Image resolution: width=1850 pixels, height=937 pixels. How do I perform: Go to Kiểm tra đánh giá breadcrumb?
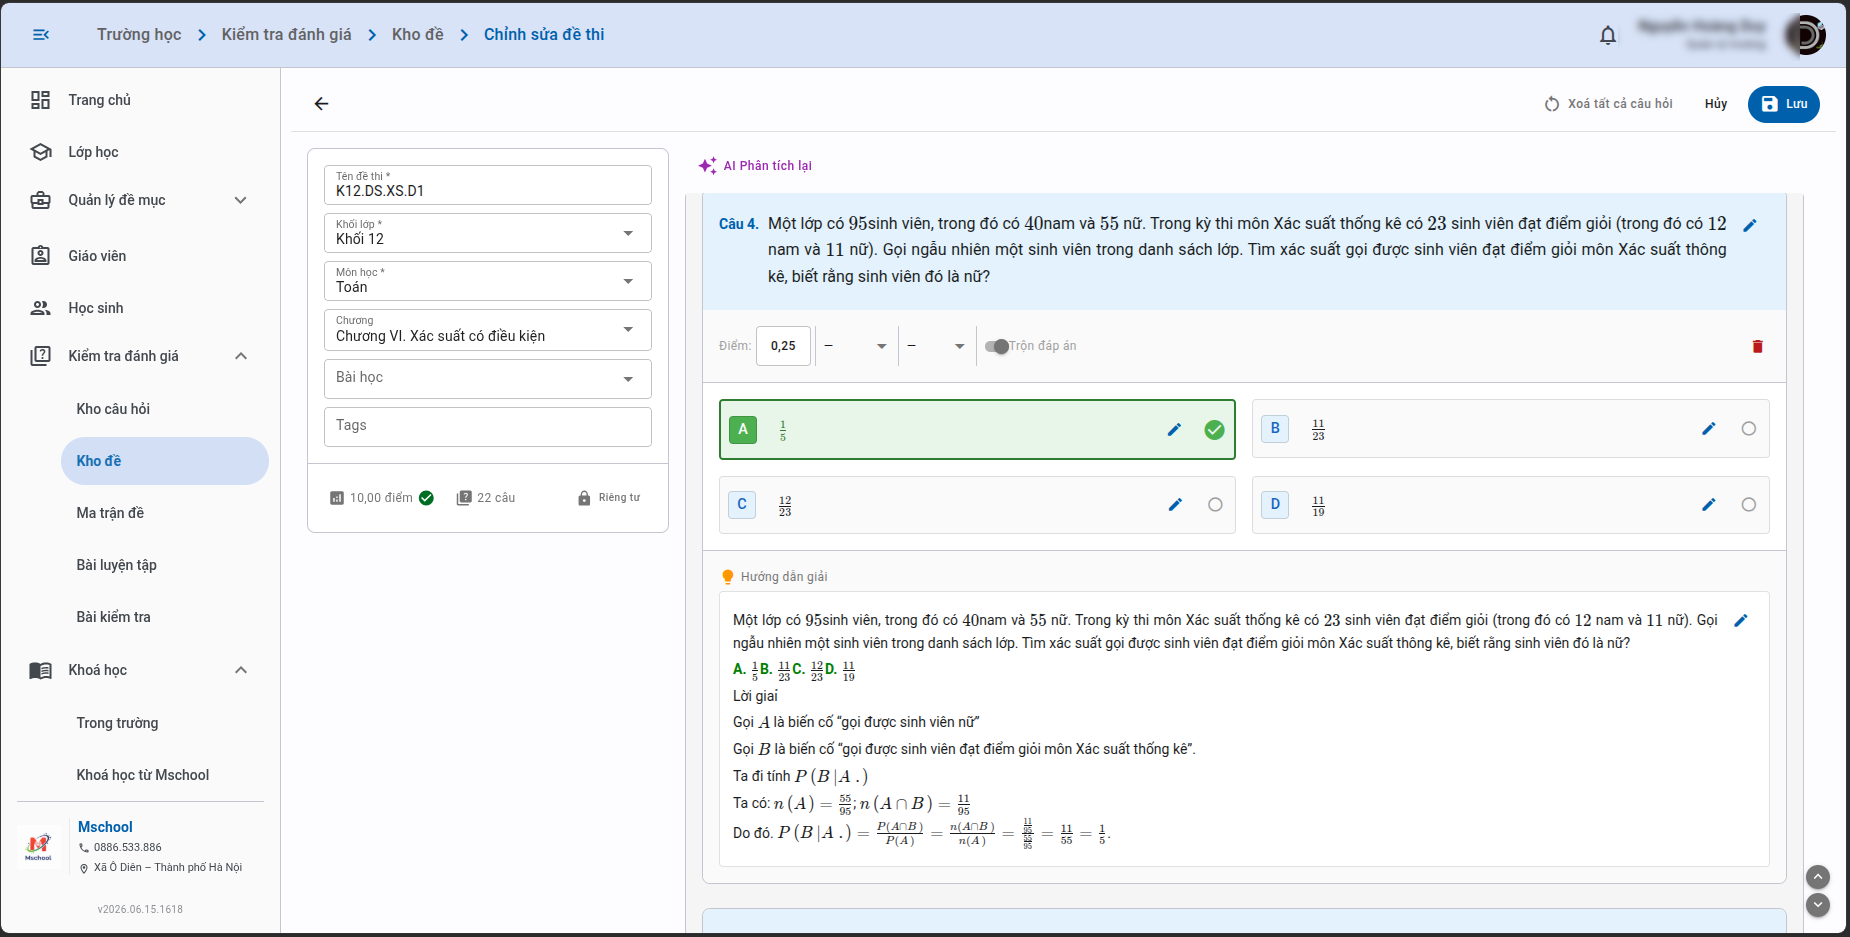(286, 34)
